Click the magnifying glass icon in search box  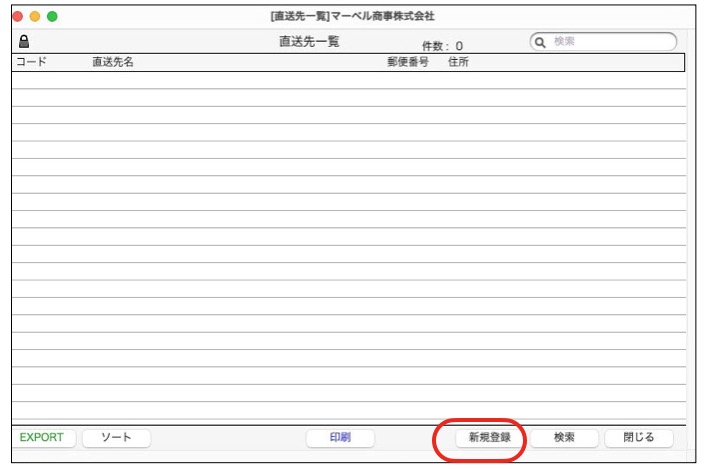coord(541,42)
